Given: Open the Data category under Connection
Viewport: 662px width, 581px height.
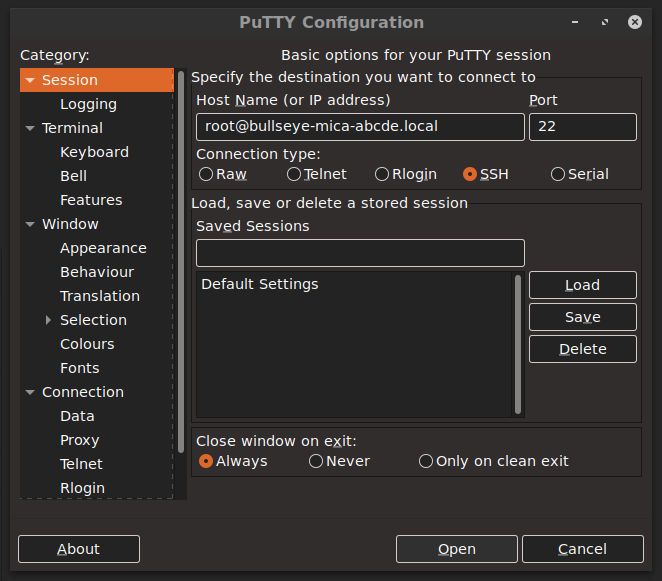Looking at the screenshot, I should point(77,416).
